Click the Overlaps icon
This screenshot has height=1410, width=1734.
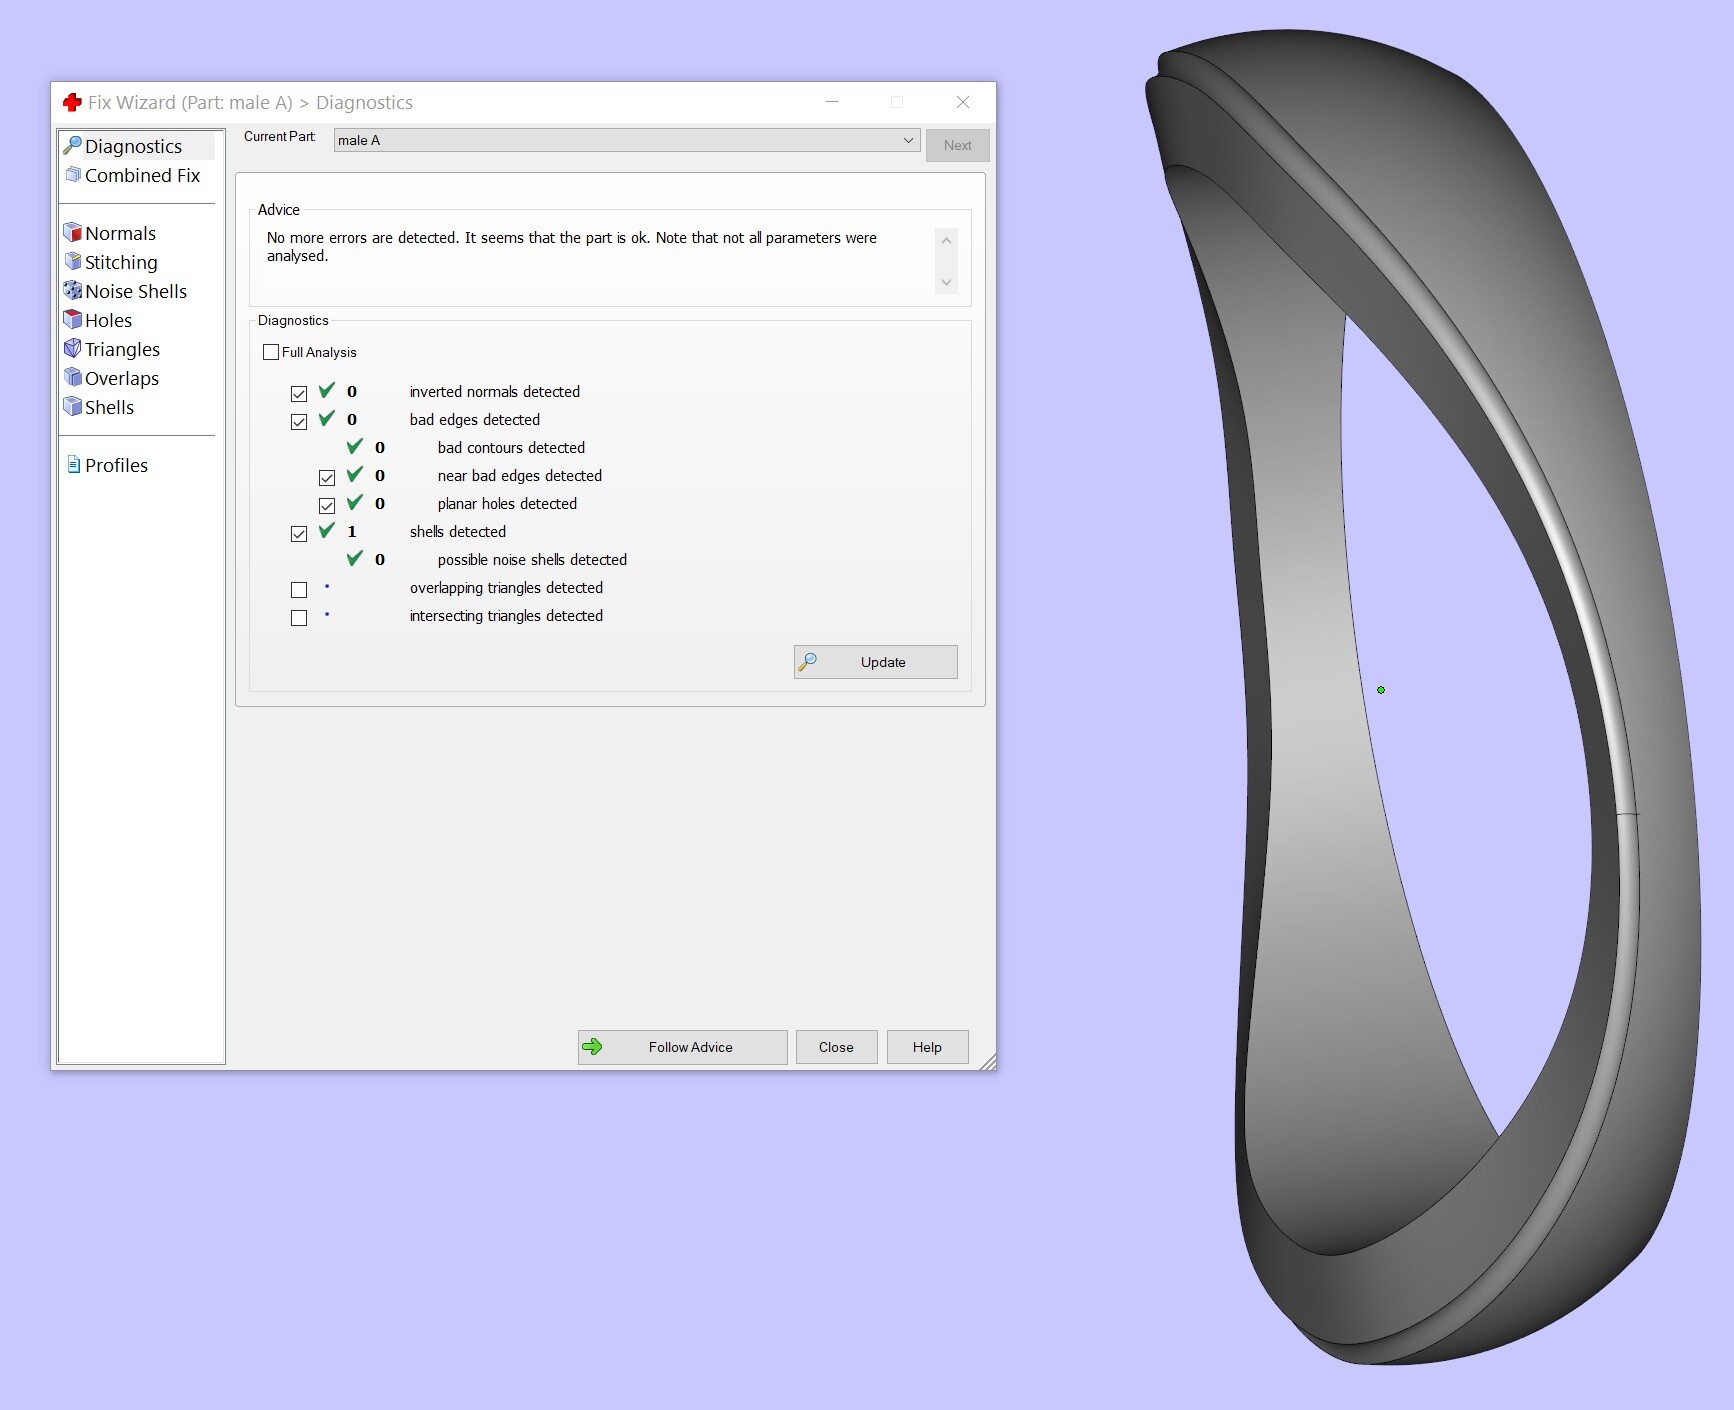(72, 378)
